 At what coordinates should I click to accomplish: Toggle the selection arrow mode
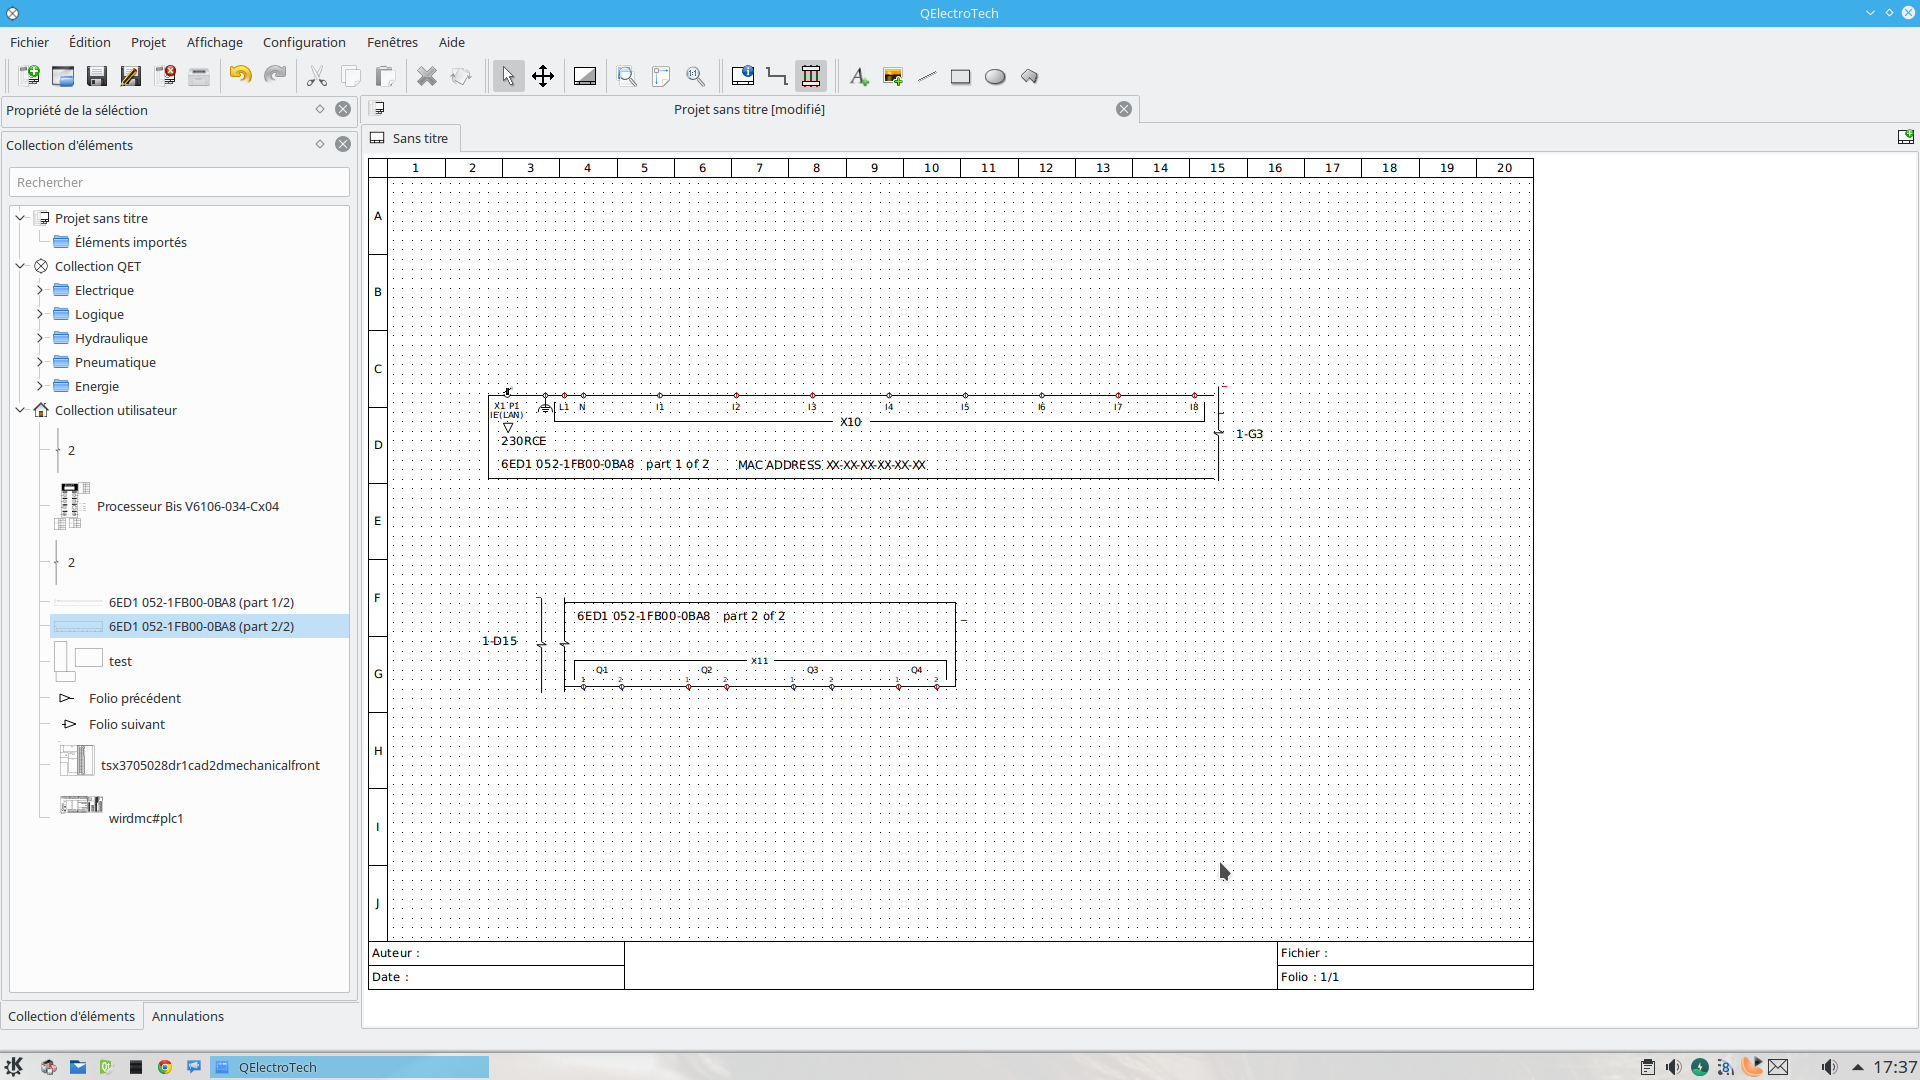pyautogui.click(x=508, y=76)
